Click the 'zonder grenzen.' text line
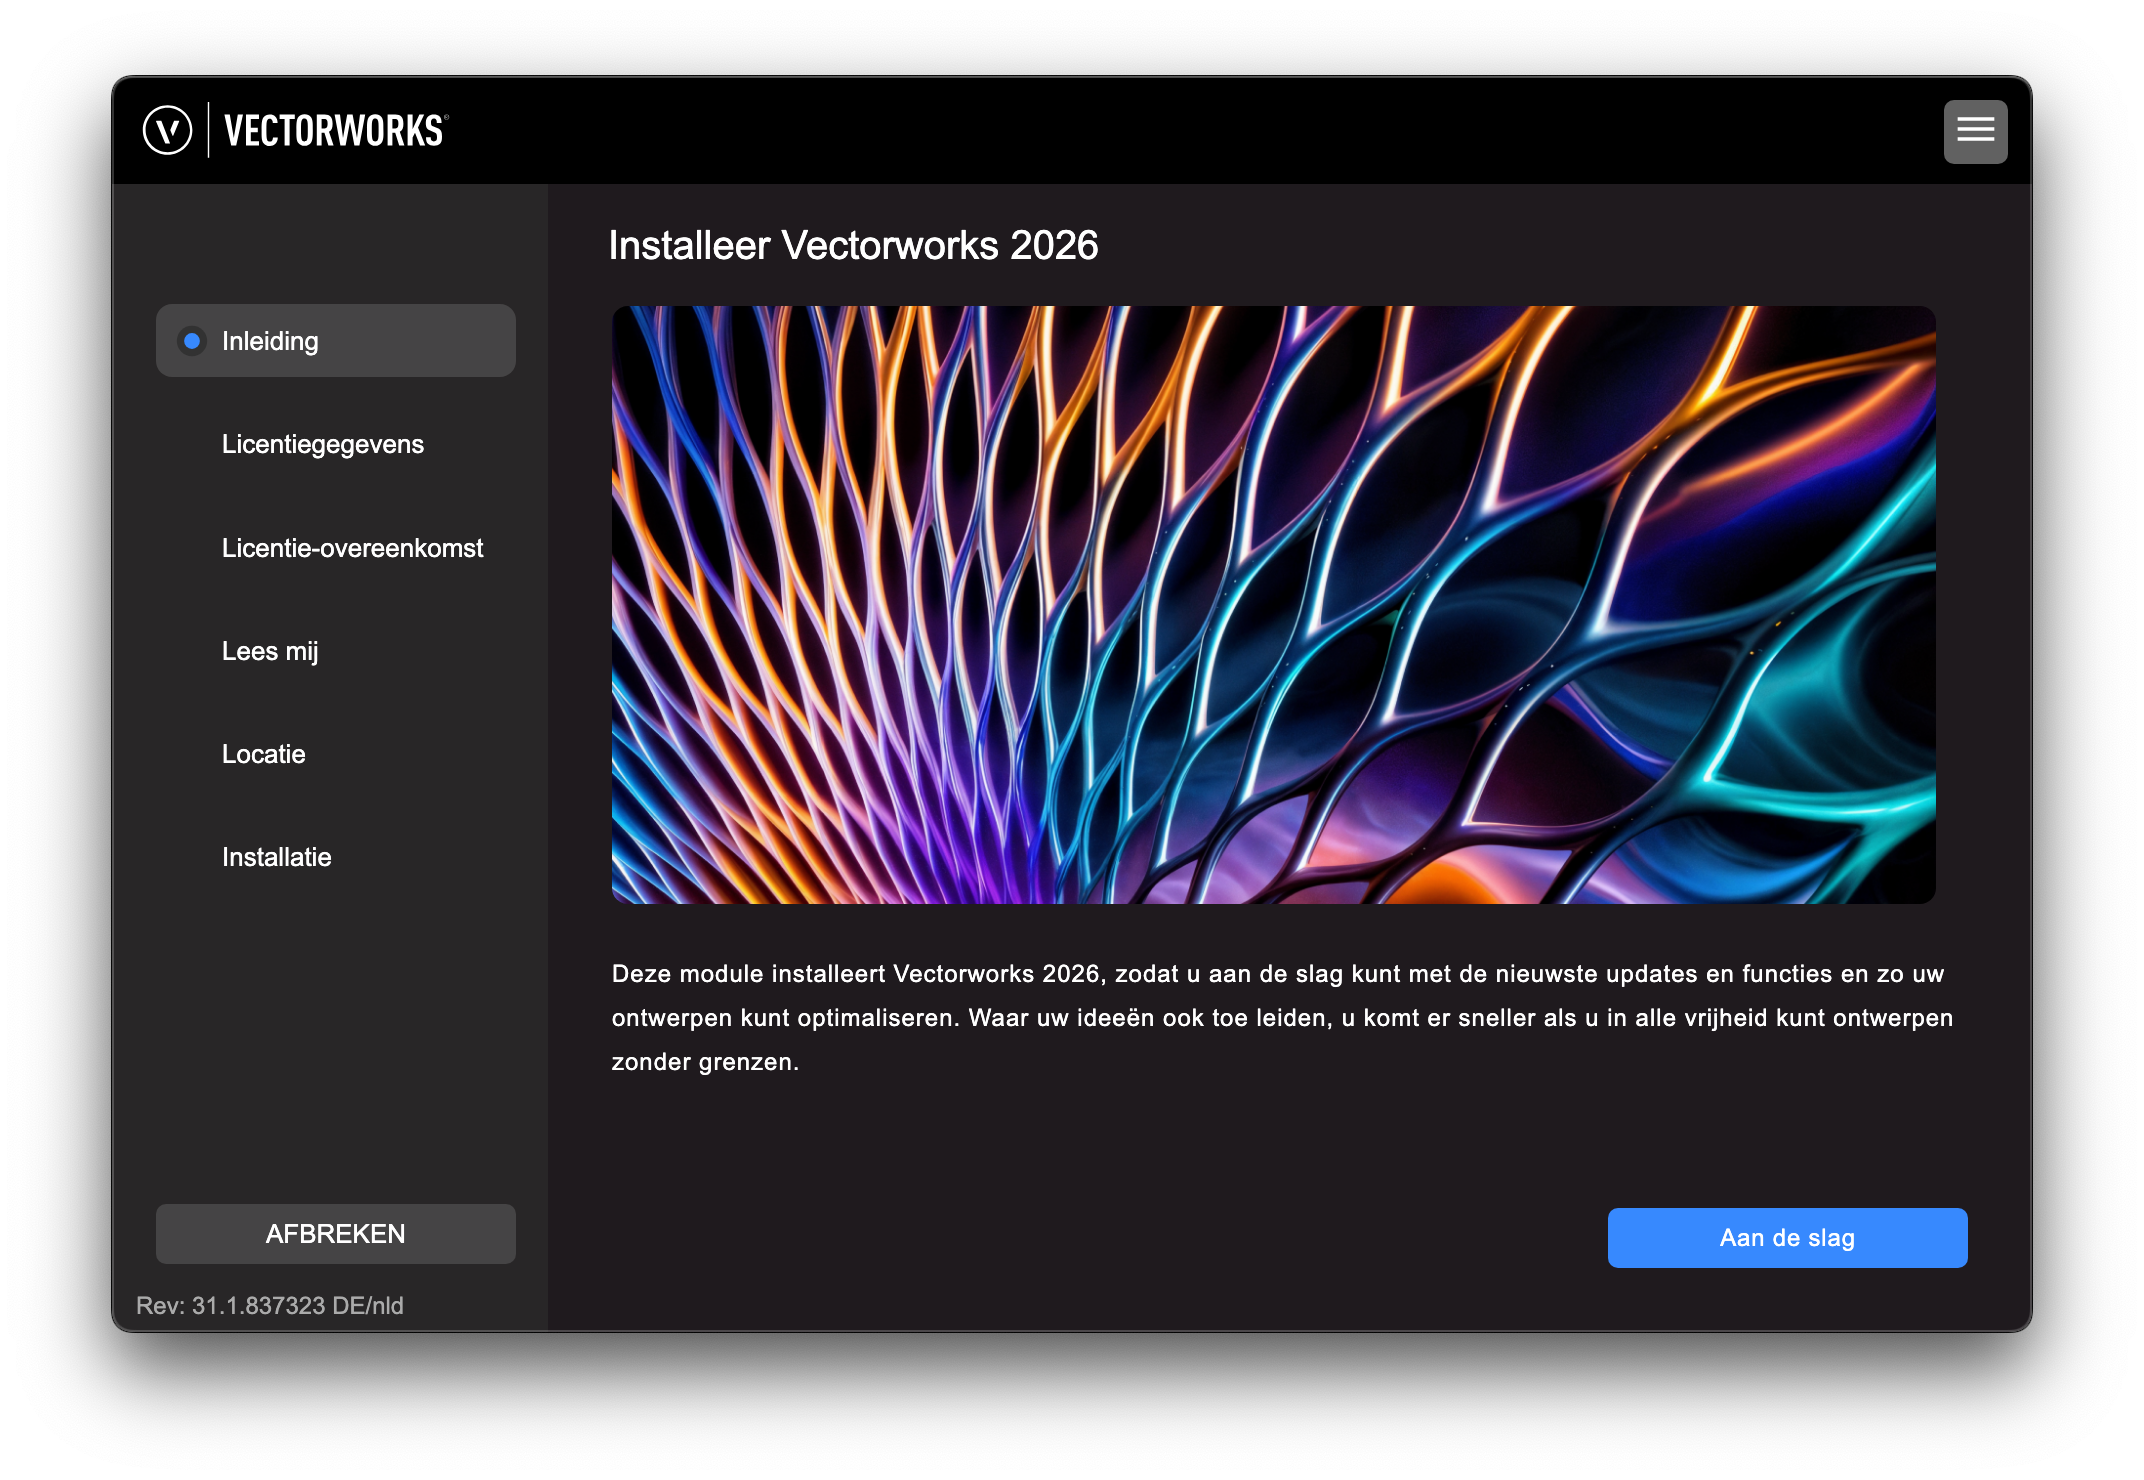This screenshot has height=1480, width=2144. click(x=705, y=1062)
